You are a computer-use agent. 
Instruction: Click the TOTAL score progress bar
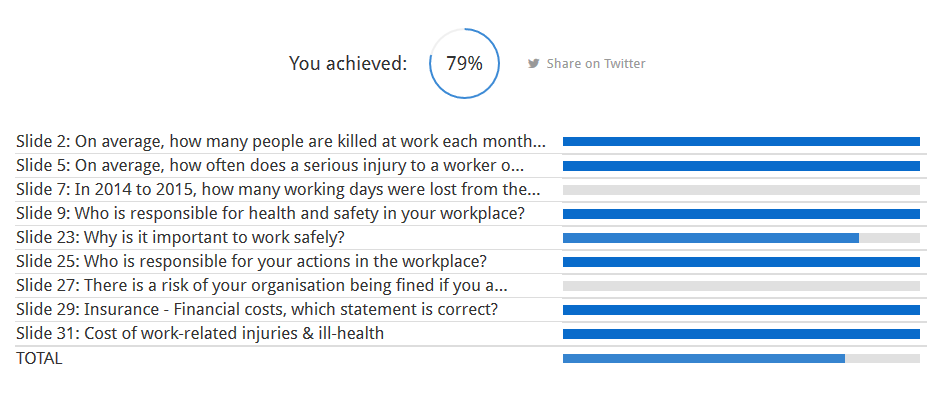pyautogui.click(x=741, y=358)
